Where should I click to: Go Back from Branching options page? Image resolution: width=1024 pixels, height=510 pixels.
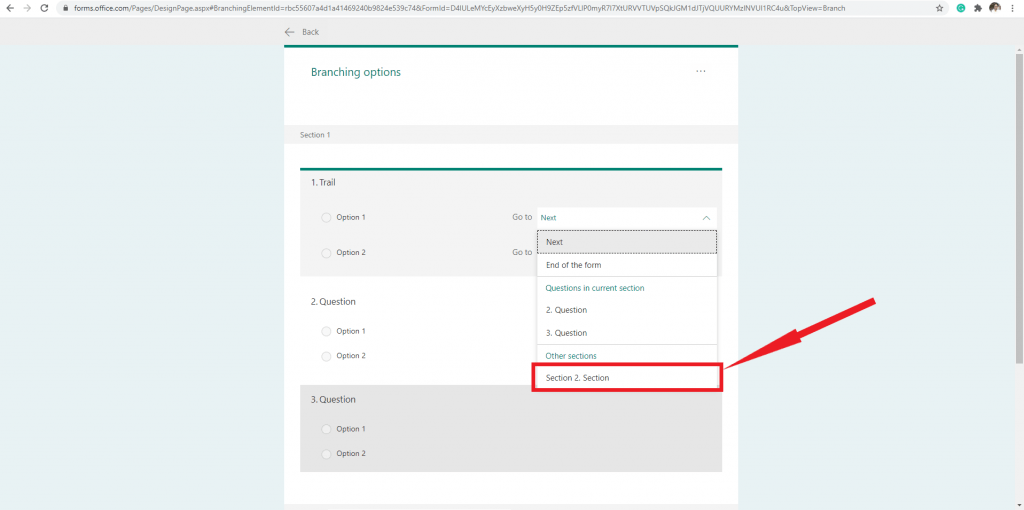click(x=302, y=32)
